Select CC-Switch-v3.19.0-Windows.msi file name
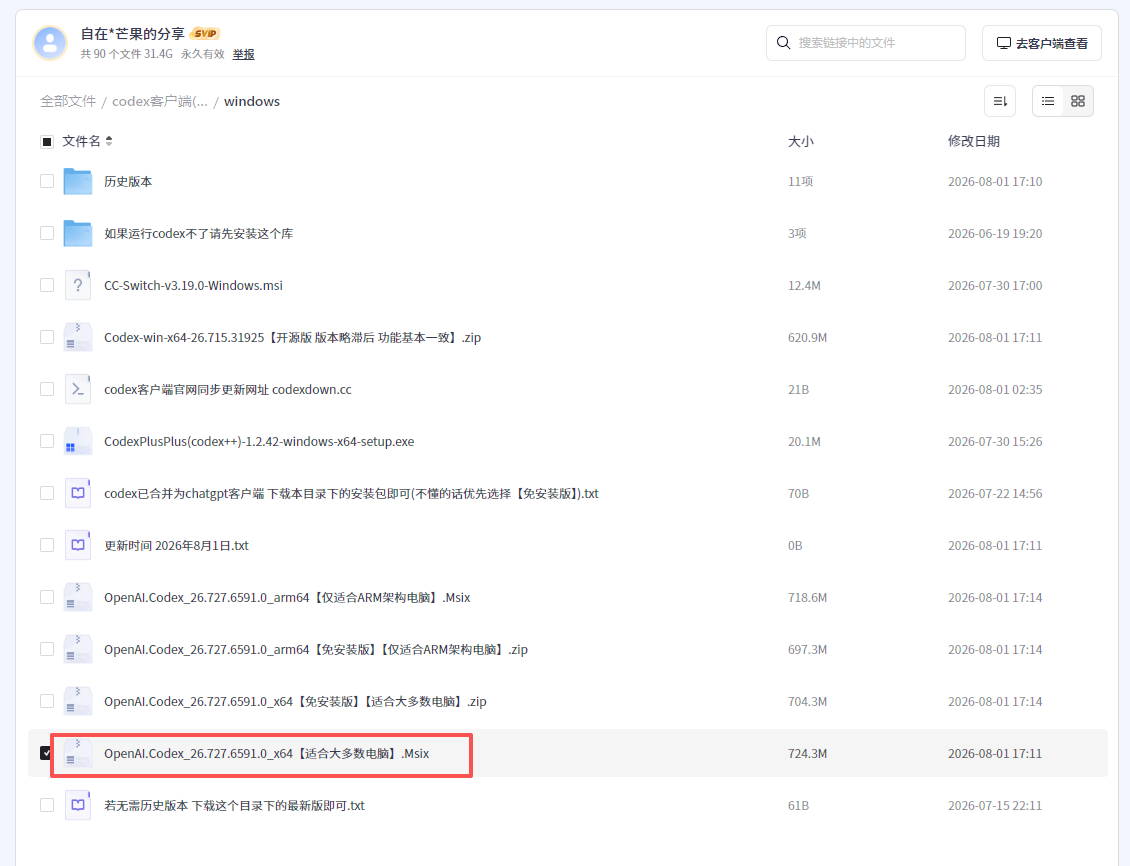The height and width of the screenshot is (866, 1130). coord(193,285)
